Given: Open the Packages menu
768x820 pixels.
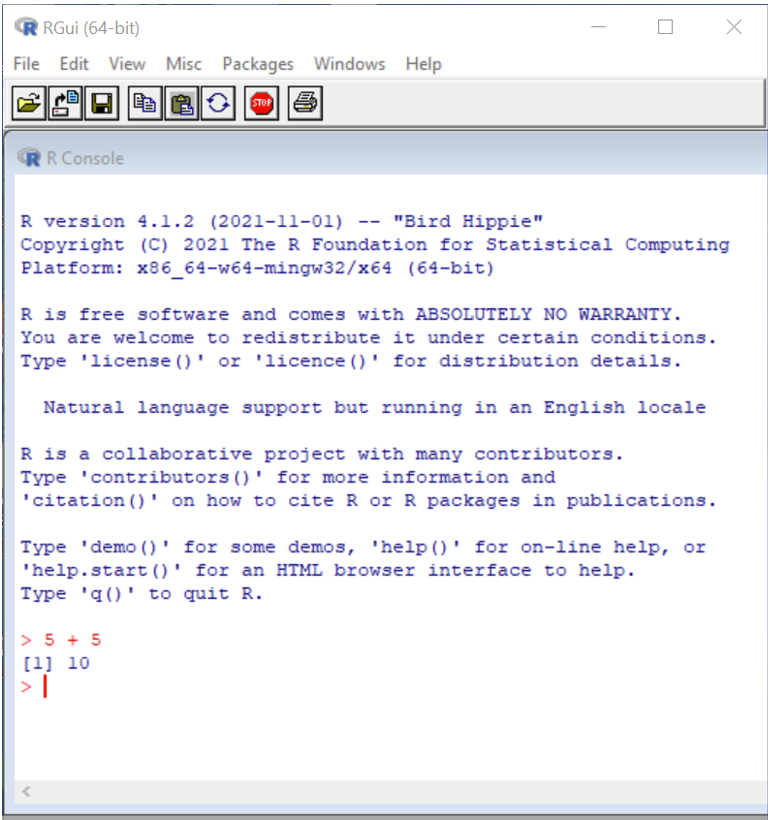Looking at the screenshot, I should pyautogui.click(x=258, y=64).
